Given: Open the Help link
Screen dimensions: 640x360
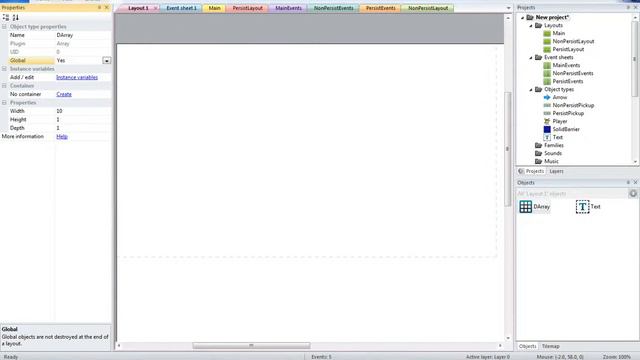Looking at the screenshot, I should [62, 137].
